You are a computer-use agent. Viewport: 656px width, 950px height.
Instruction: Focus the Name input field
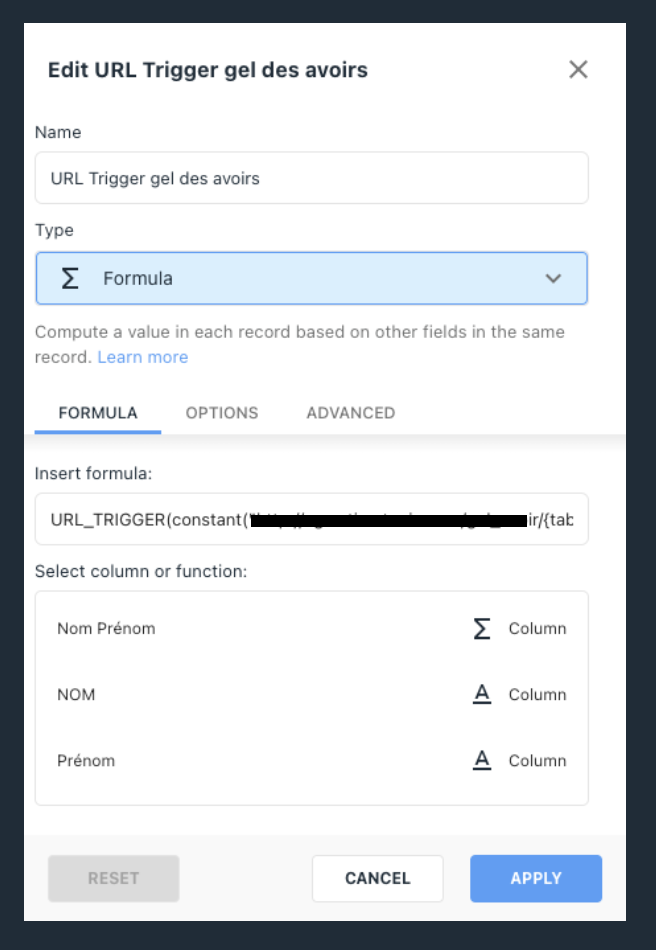pos(311,178)
